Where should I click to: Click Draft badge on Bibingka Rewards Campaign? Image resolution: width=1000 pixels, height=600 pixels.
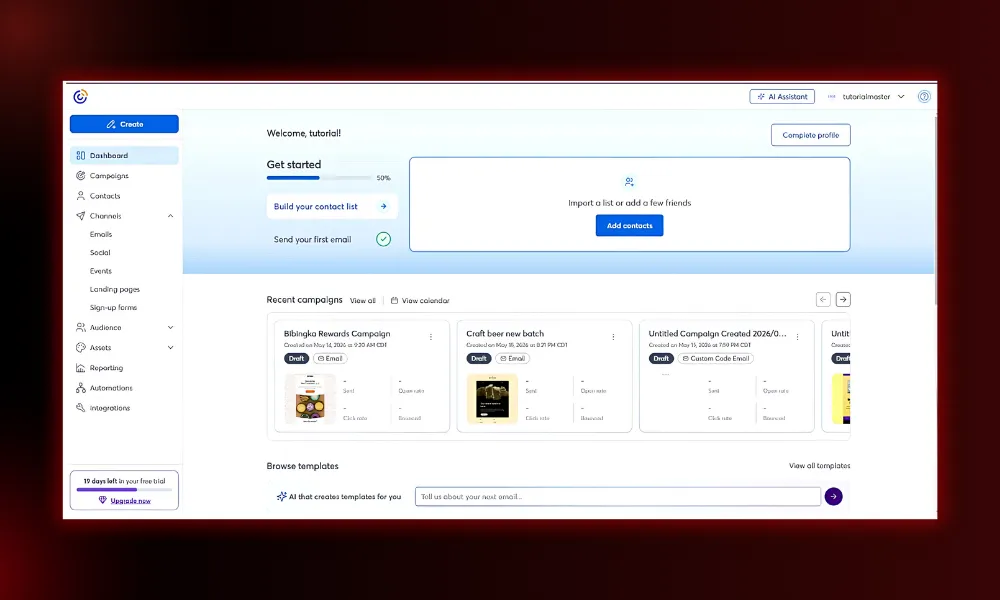point(297,358)
